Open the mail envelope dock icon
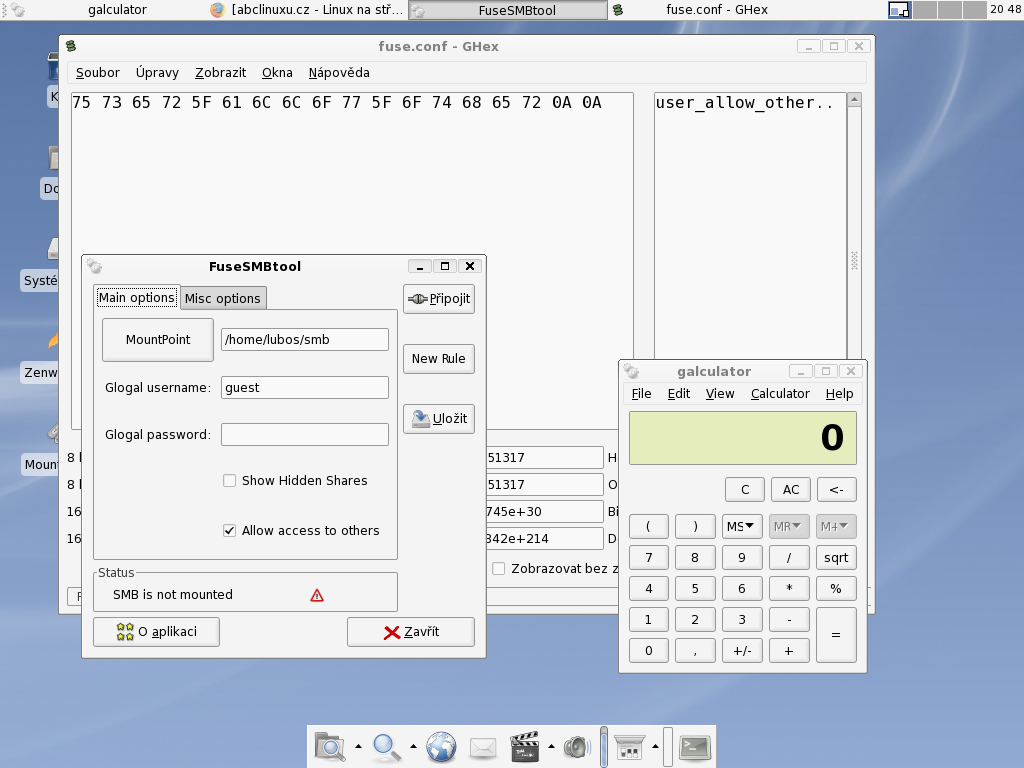 pyautogui.click(x=483, y=747)
